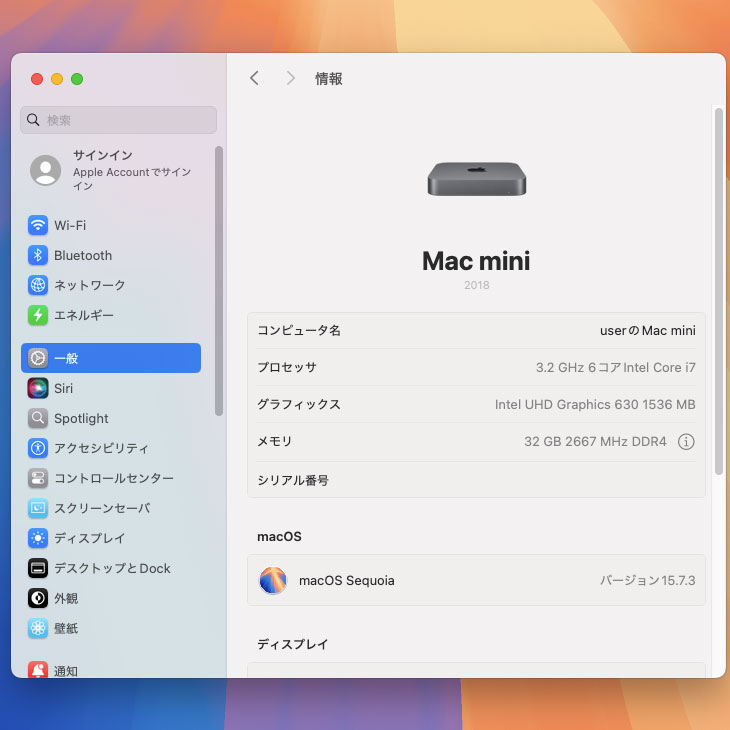Open the Wi-Fi settings pane
This screenshot has height=730, width=730.
tap(70, 225)
